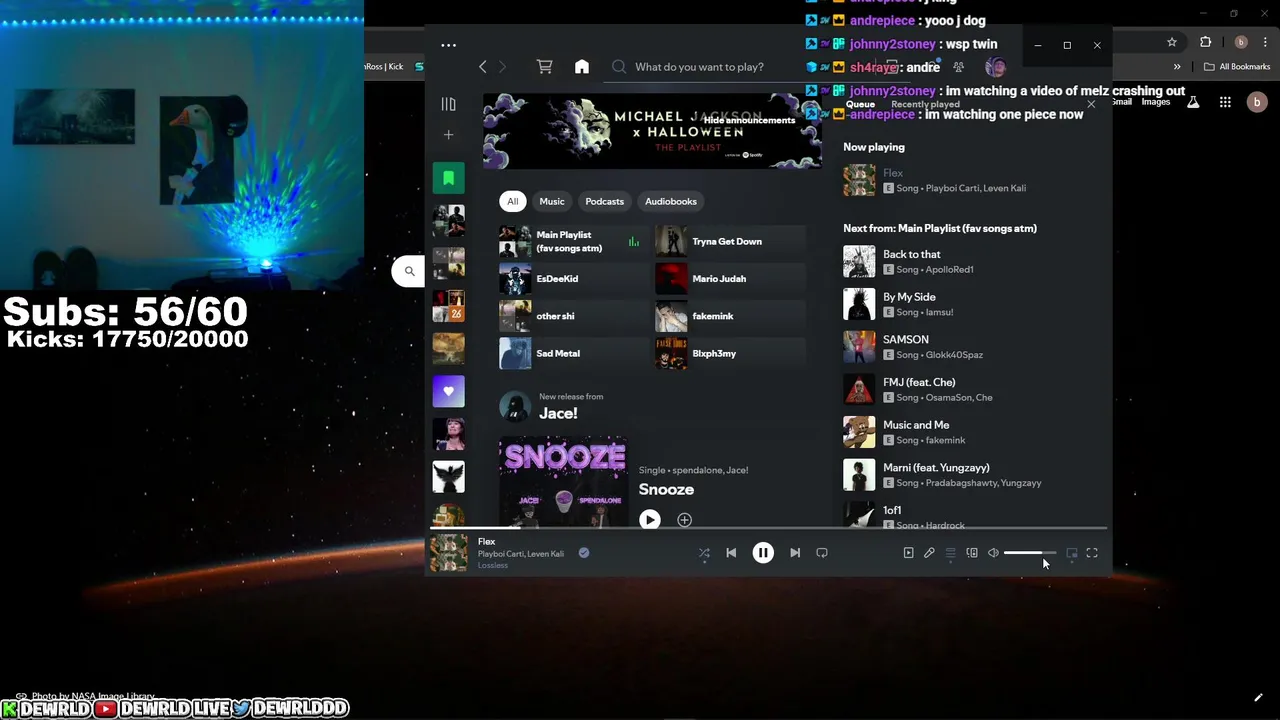This screenshot has height=720, width=1280.
Task: Select the Audiobooks filter chip
Action: point(671,201)
